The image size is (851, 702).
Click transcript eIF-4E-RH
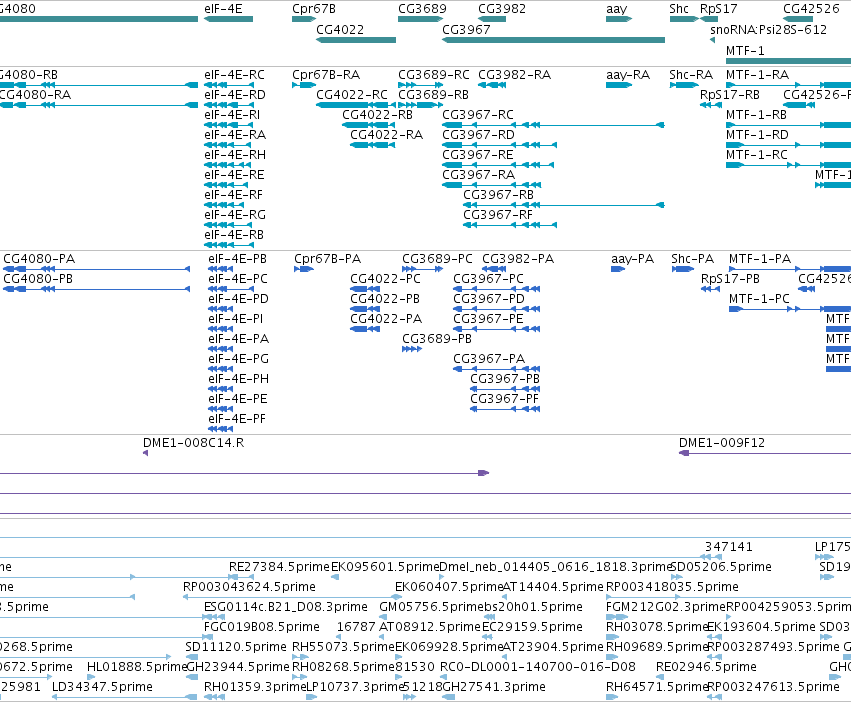(x=227, y=165)
